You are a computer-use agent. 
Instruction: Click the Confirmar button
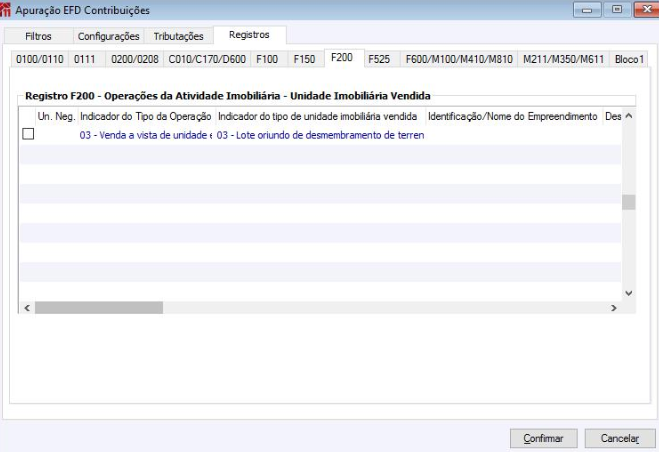pos(543,439)
